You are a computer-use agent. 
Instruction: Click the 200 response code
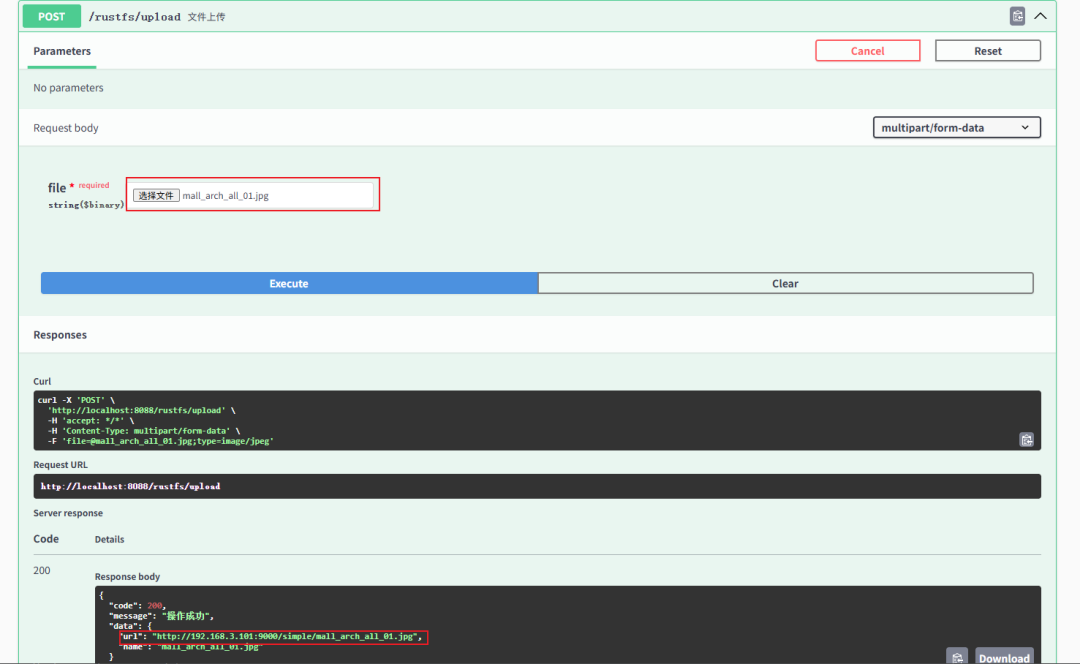(42, 570)
